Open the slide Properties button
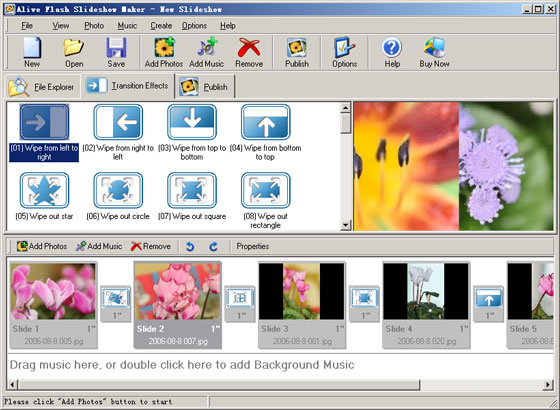560x410 pixels. (252, 246)
